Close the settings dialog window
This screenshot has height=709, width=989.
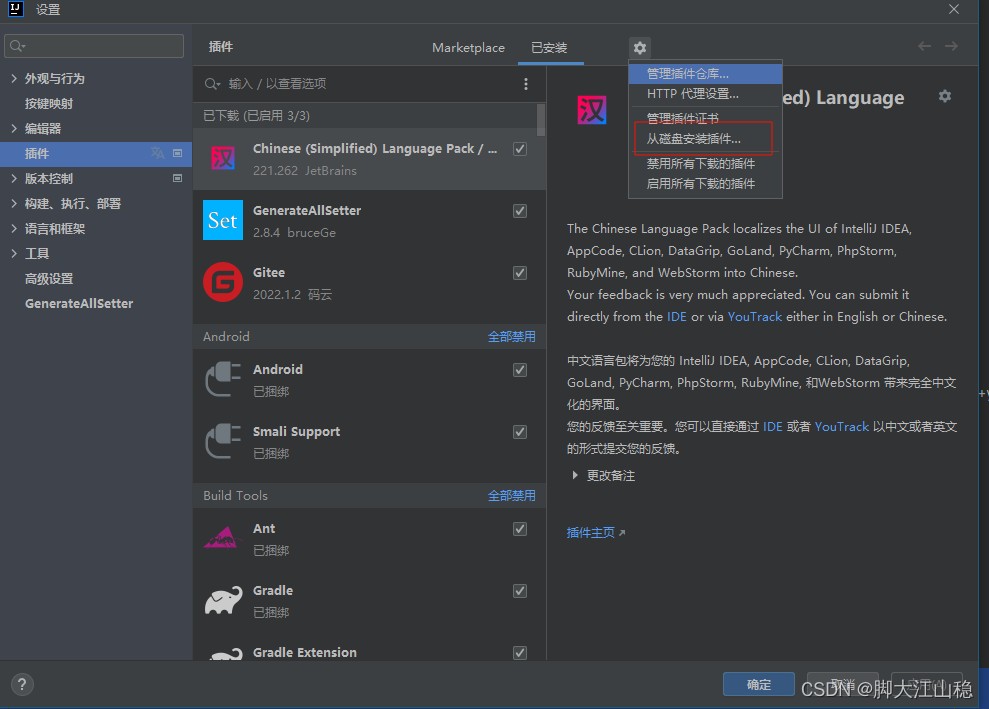[954, 9]
